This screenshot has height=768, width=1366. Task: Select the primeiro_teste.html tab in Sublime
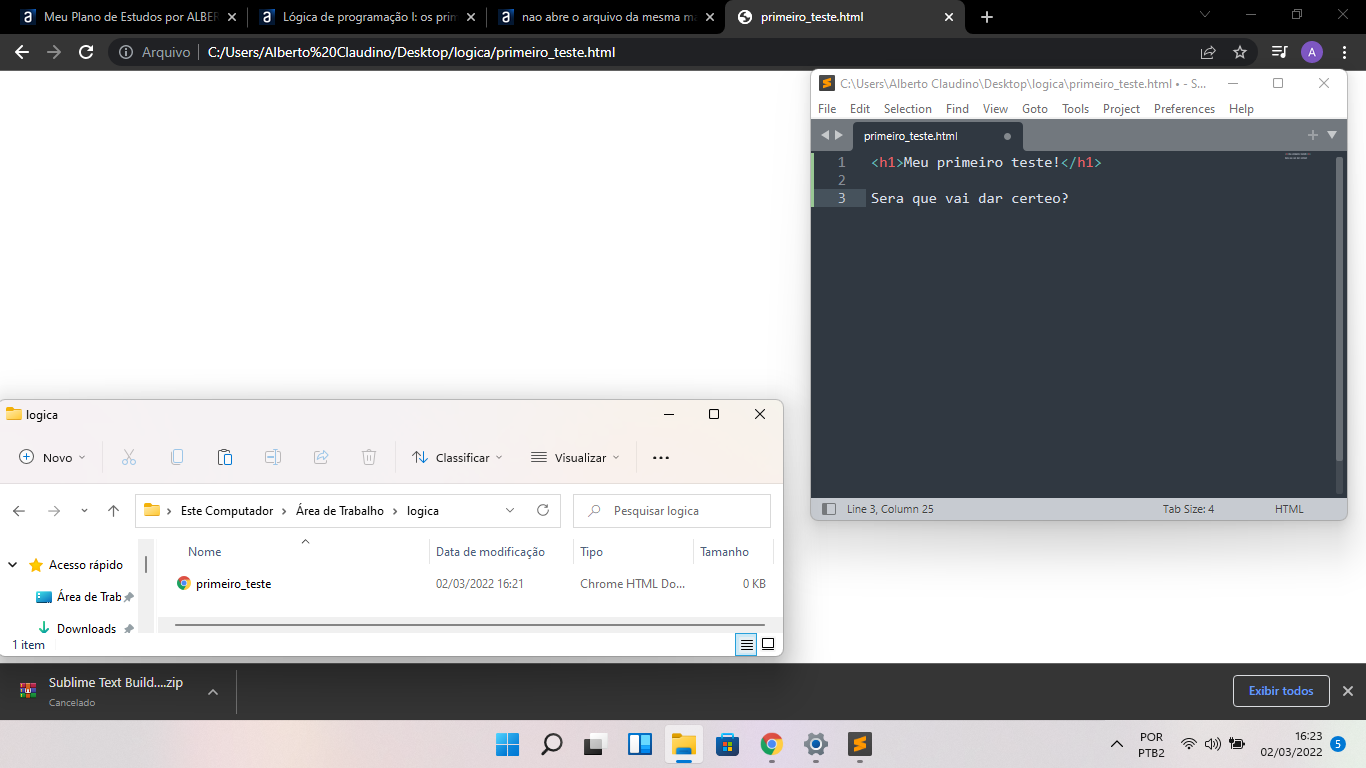pos(937,136)
